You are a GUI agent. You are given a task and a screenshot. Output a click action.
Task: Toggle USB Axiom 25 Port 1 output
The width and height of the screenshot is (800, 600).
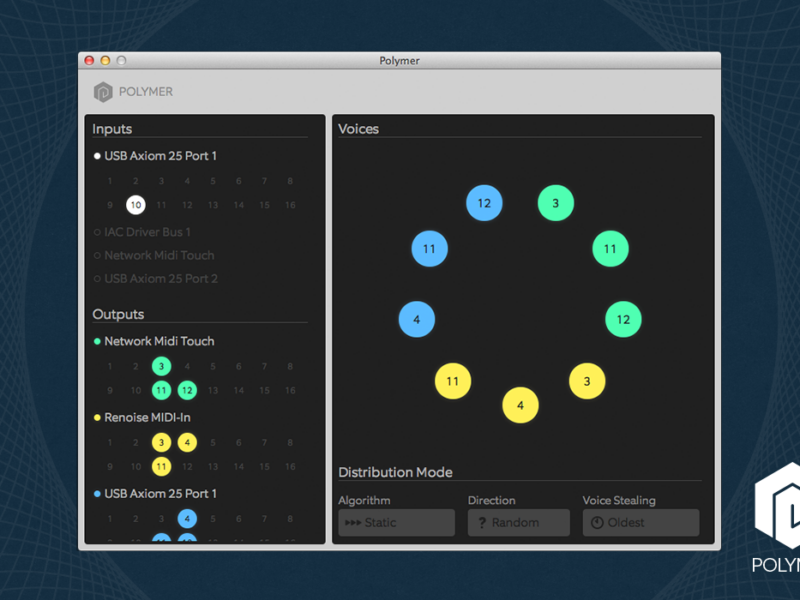[156, 493]
